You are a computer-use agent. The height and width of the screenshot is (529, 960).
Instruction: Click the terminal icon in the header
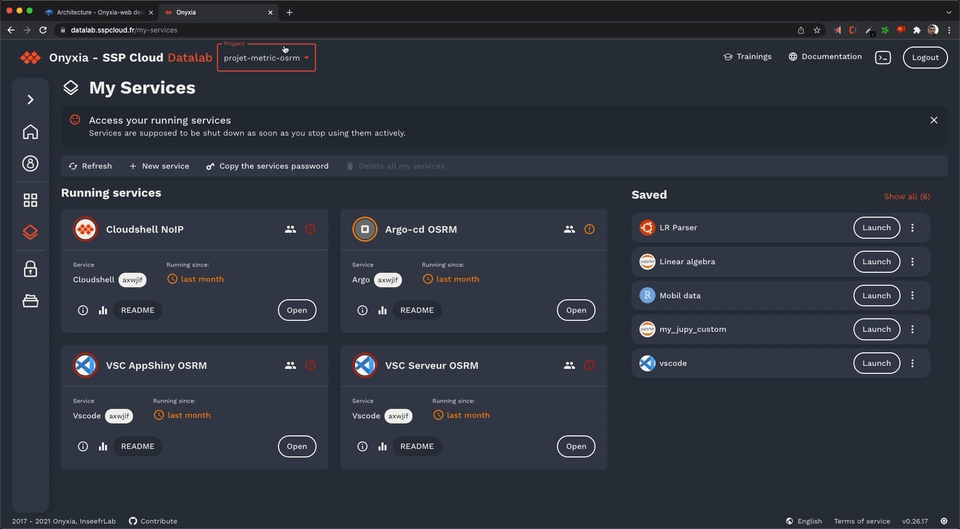[882, 57]
